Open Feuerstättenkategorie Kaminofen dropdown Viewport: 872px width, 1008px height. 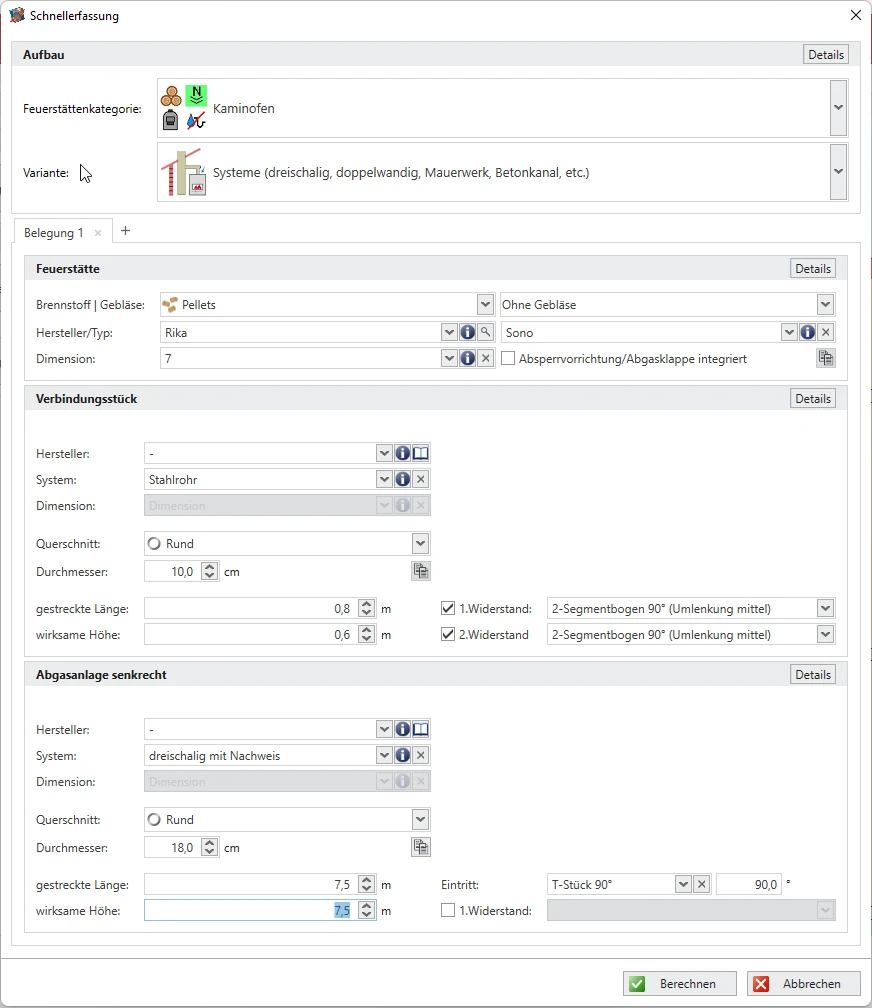(838, 108)
